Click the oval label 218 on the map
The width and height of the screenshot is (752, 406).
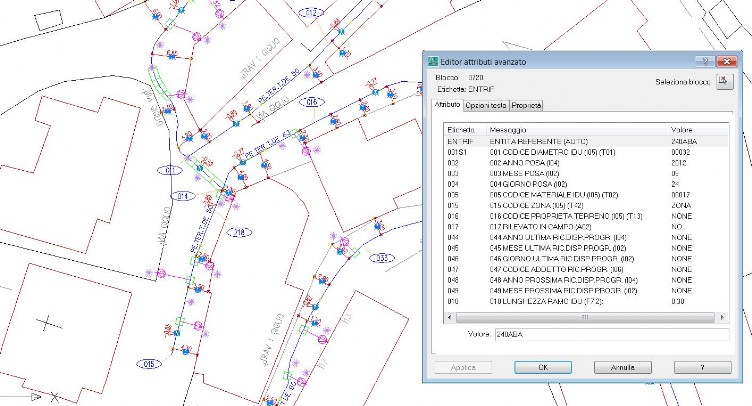click(x=239, y=232)
